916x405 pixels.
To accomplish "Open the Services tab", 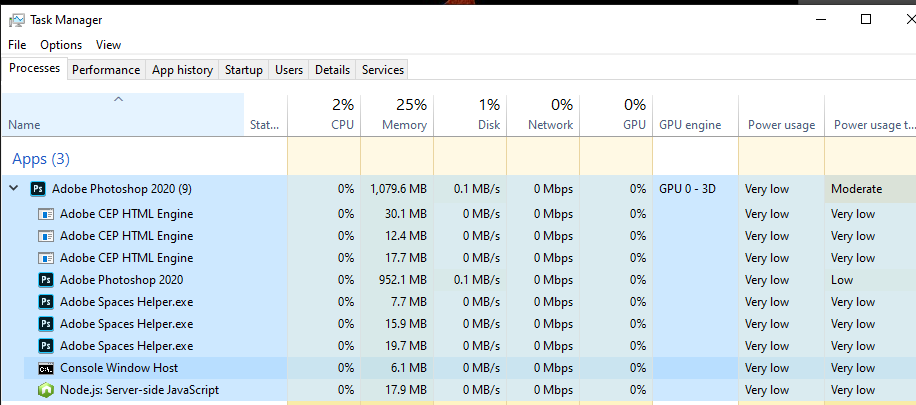I will pyautogui.click(x=382, y=70).
